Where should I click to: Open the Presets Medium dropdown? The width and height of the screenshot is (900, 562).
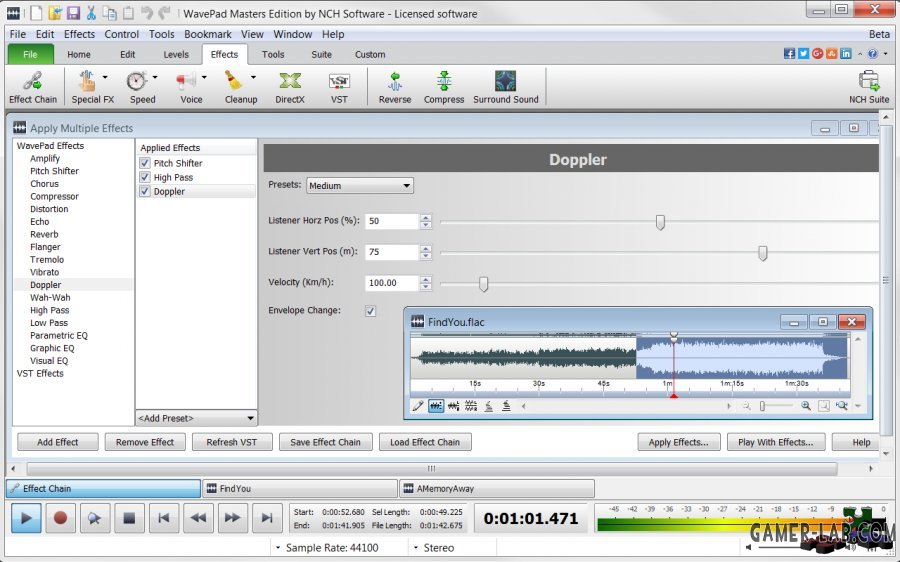click(360, 185)
